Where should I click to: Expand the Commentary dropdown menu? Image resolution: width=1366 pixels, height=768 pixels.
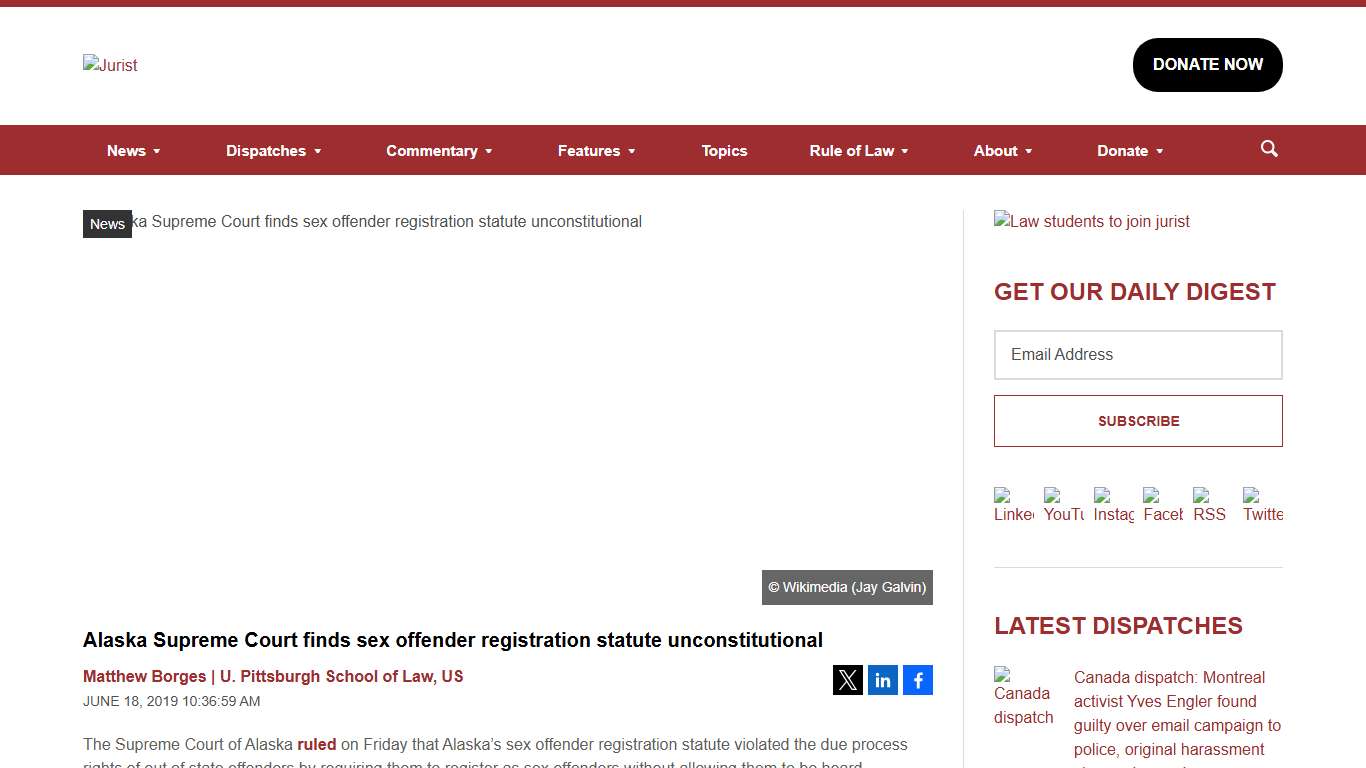pos(439,151)
